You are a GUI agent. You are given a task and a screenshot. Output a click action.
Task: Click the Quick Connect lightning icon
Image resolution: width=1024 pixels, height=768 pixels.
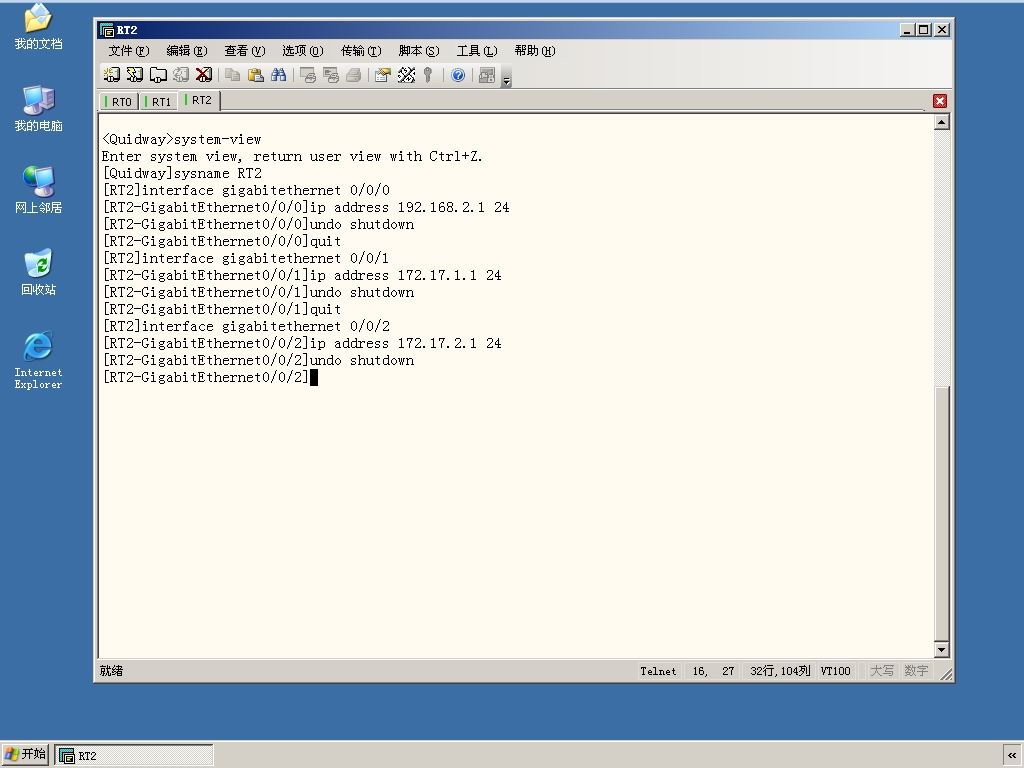135,75
